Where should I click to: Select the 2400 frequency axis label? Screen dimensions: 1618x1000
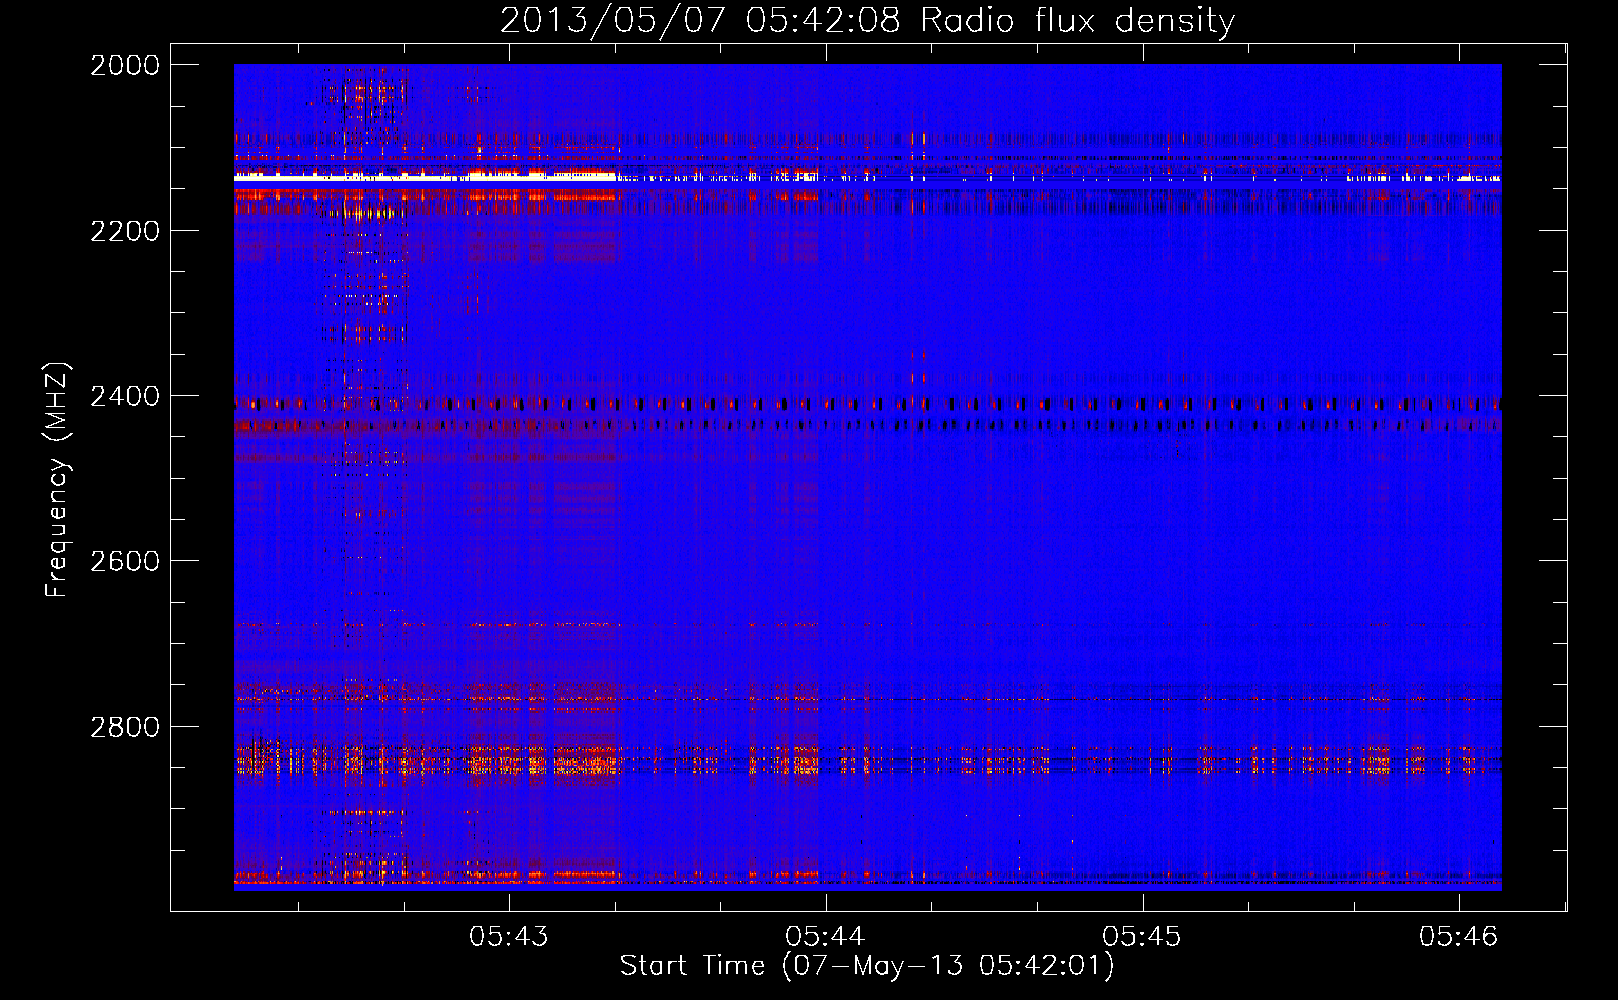[125, 396]
